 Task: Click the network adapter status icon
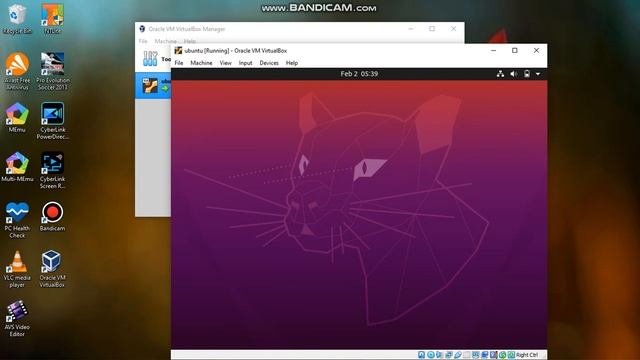pos(449,355)
